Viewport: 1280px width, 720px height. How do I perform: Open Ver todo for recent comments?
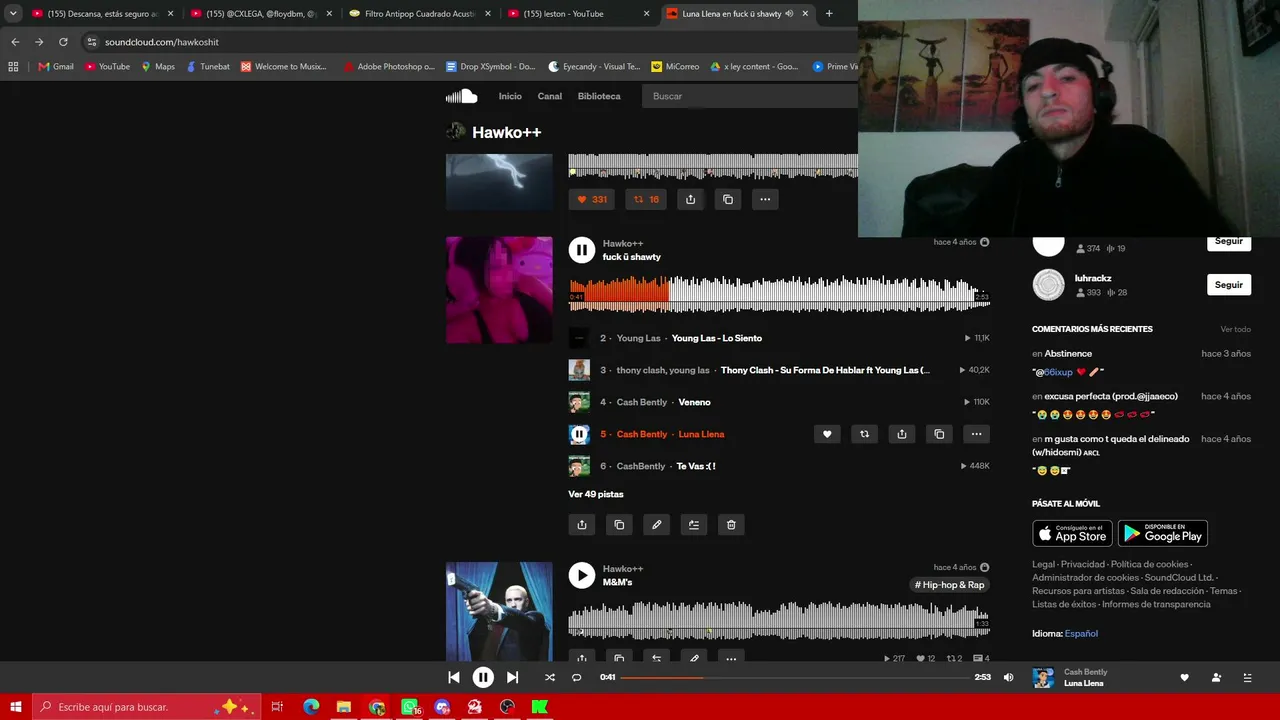(1236, 329)
